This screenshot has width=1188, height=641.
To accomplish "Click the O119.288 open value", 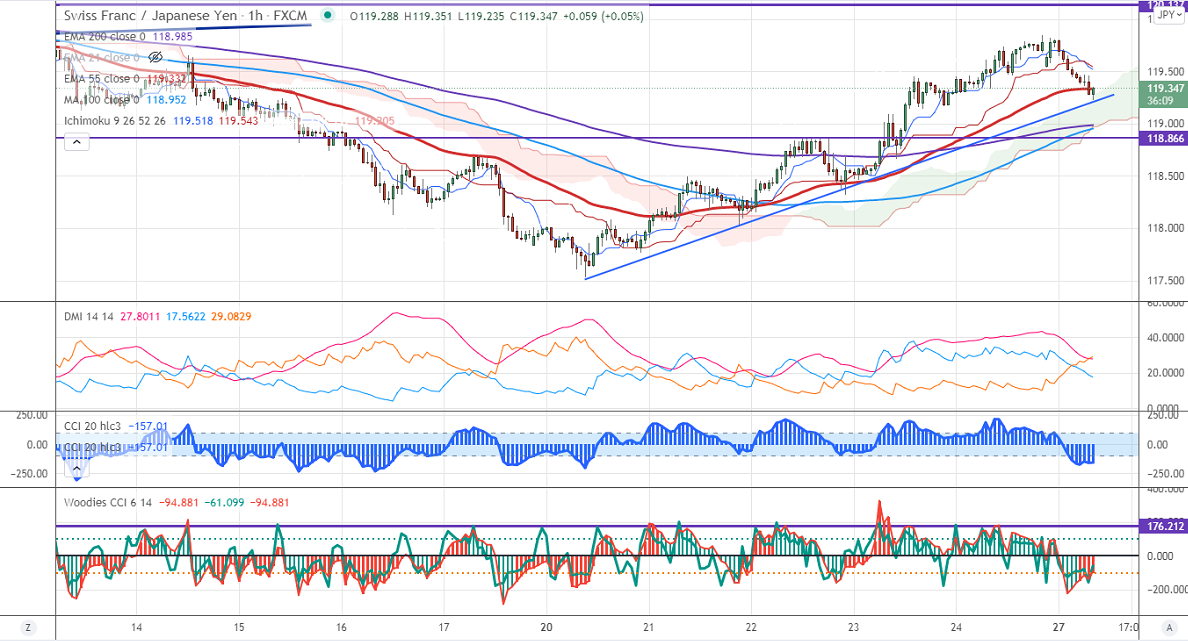I will click(x=374, y=15).
